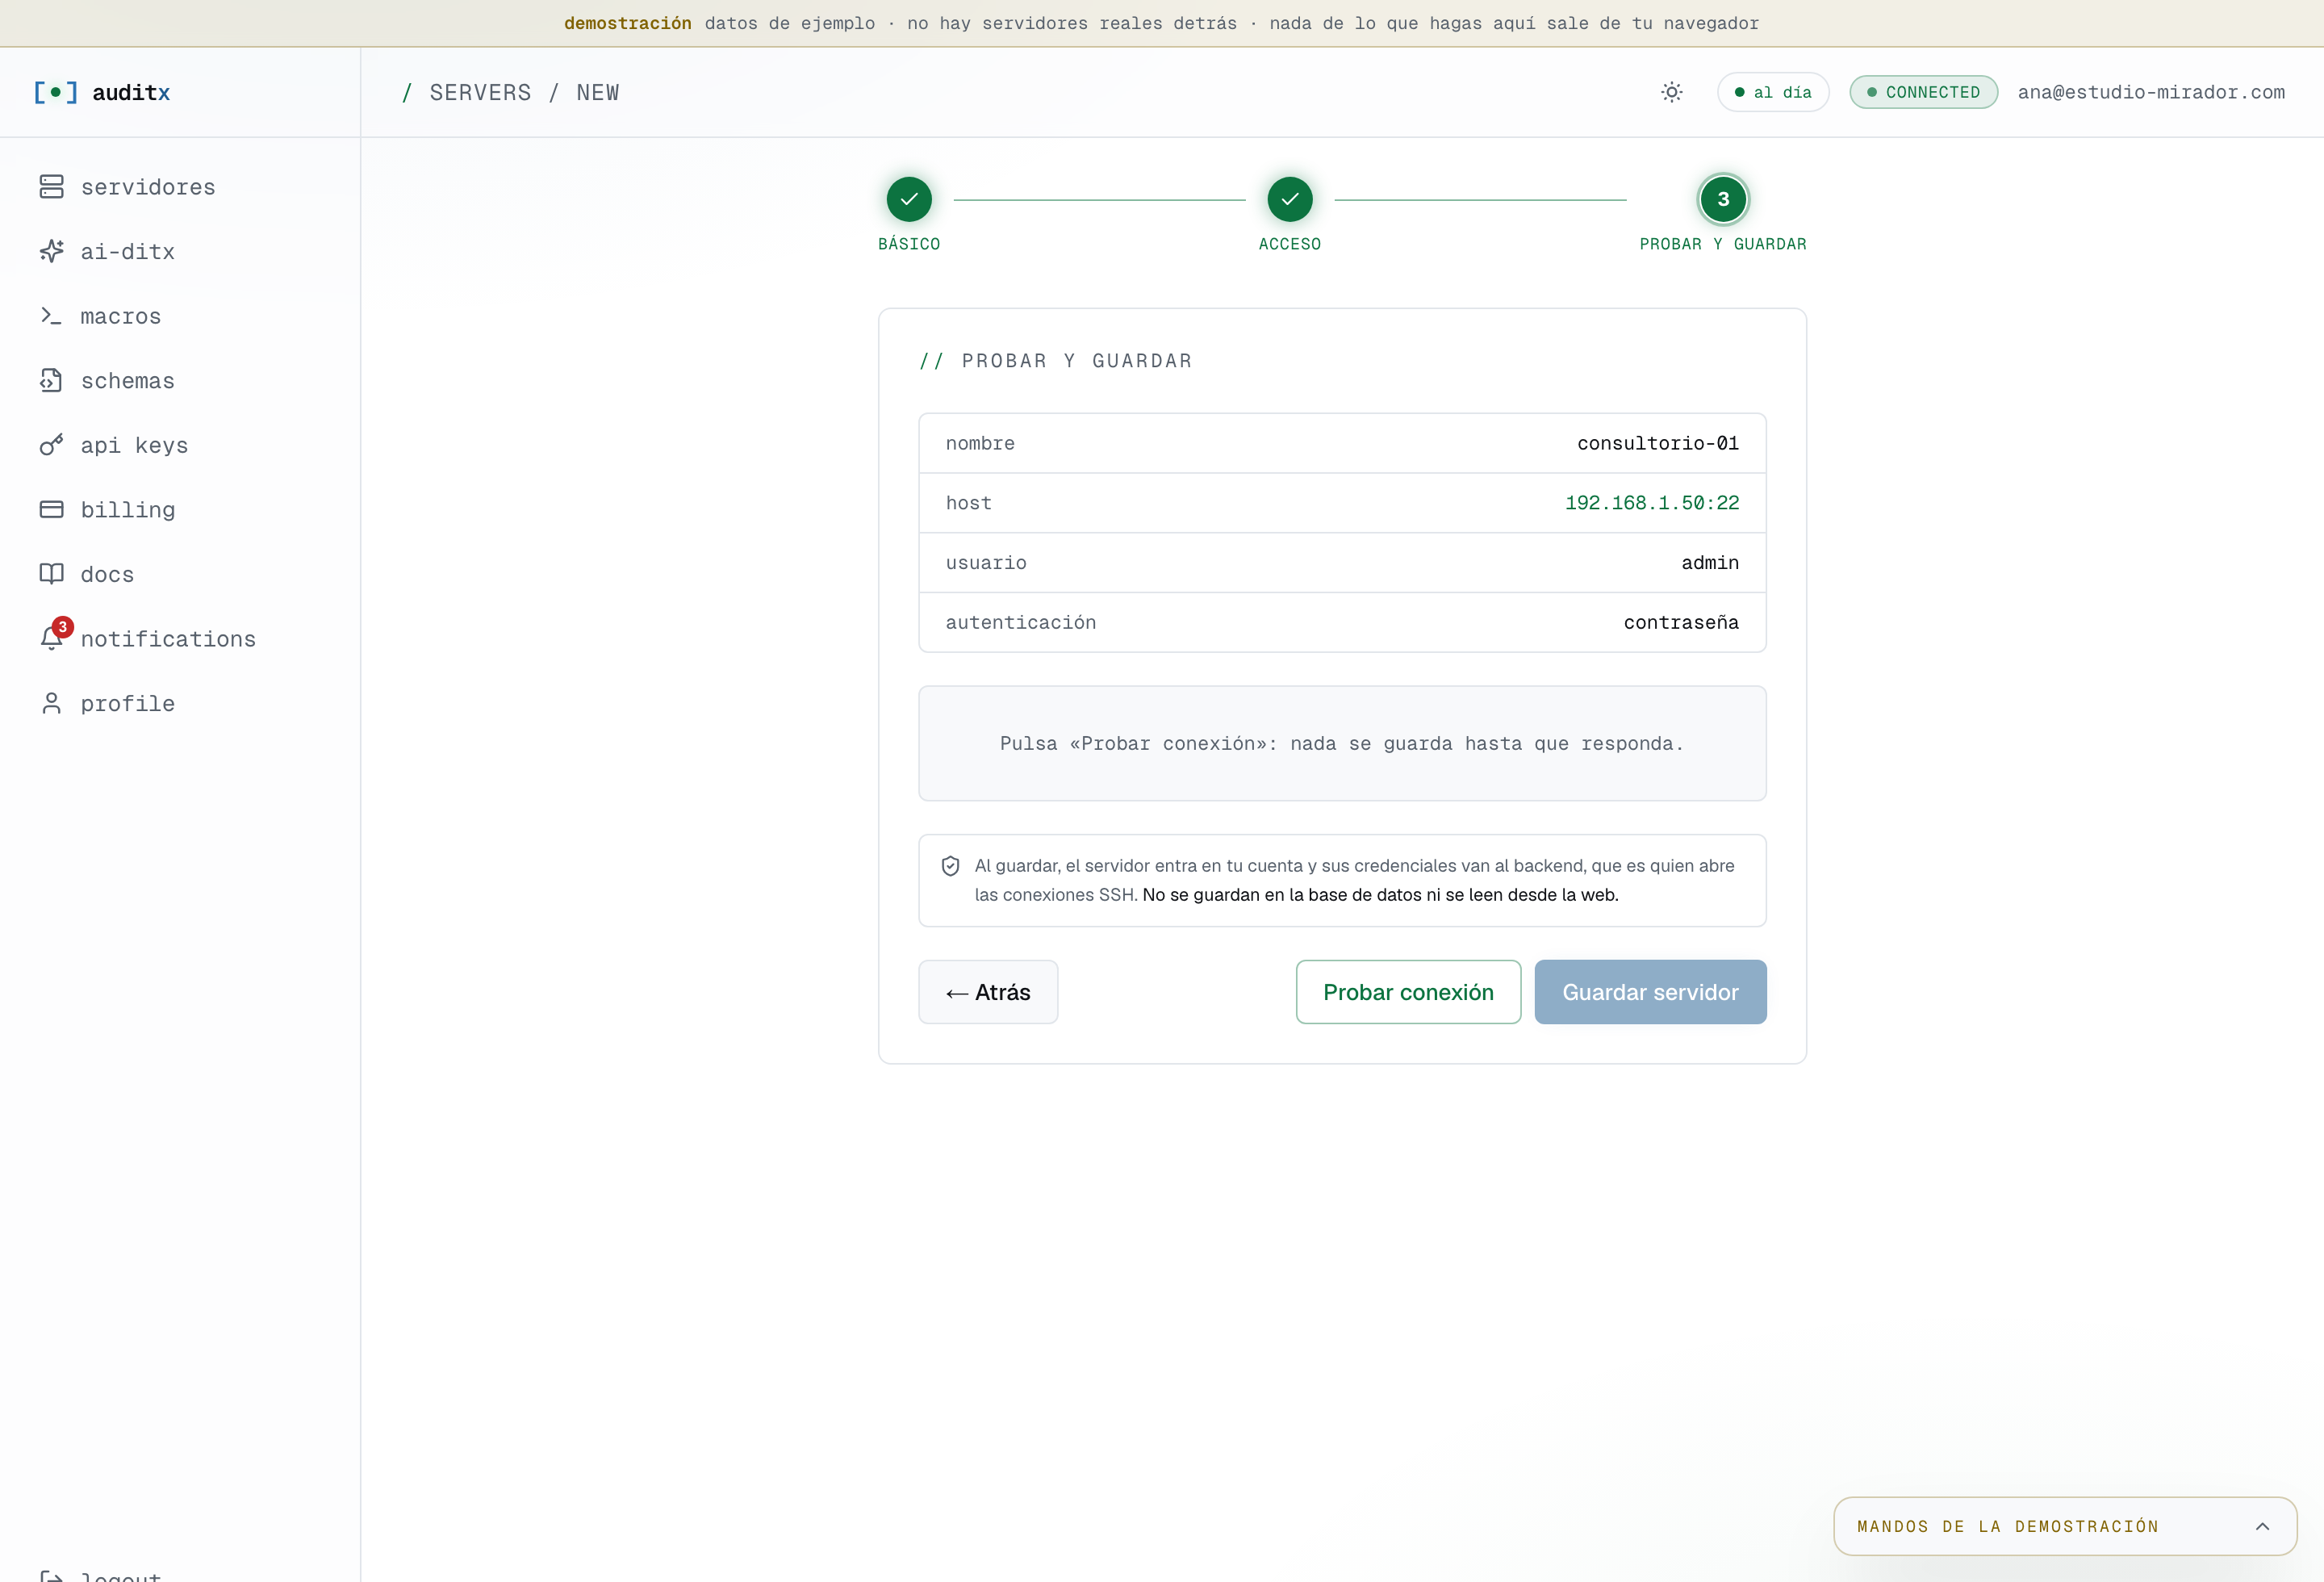Click Probar conexión button
The image size is (2324, 1582).
coord(1408,992)
